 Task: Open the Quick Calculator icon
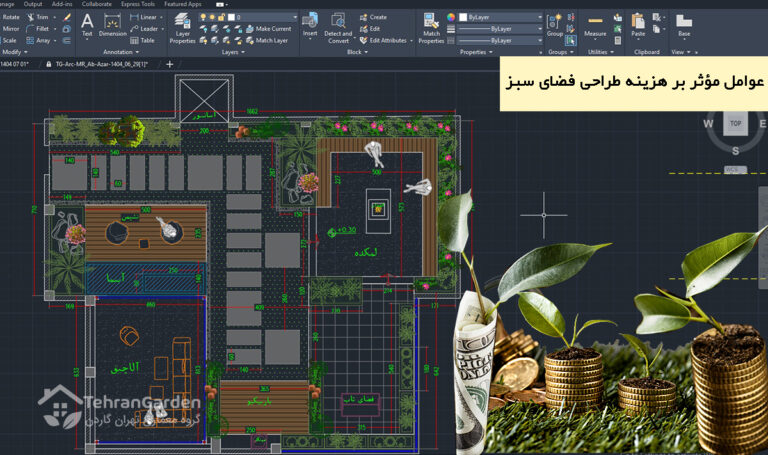point(618,41)
